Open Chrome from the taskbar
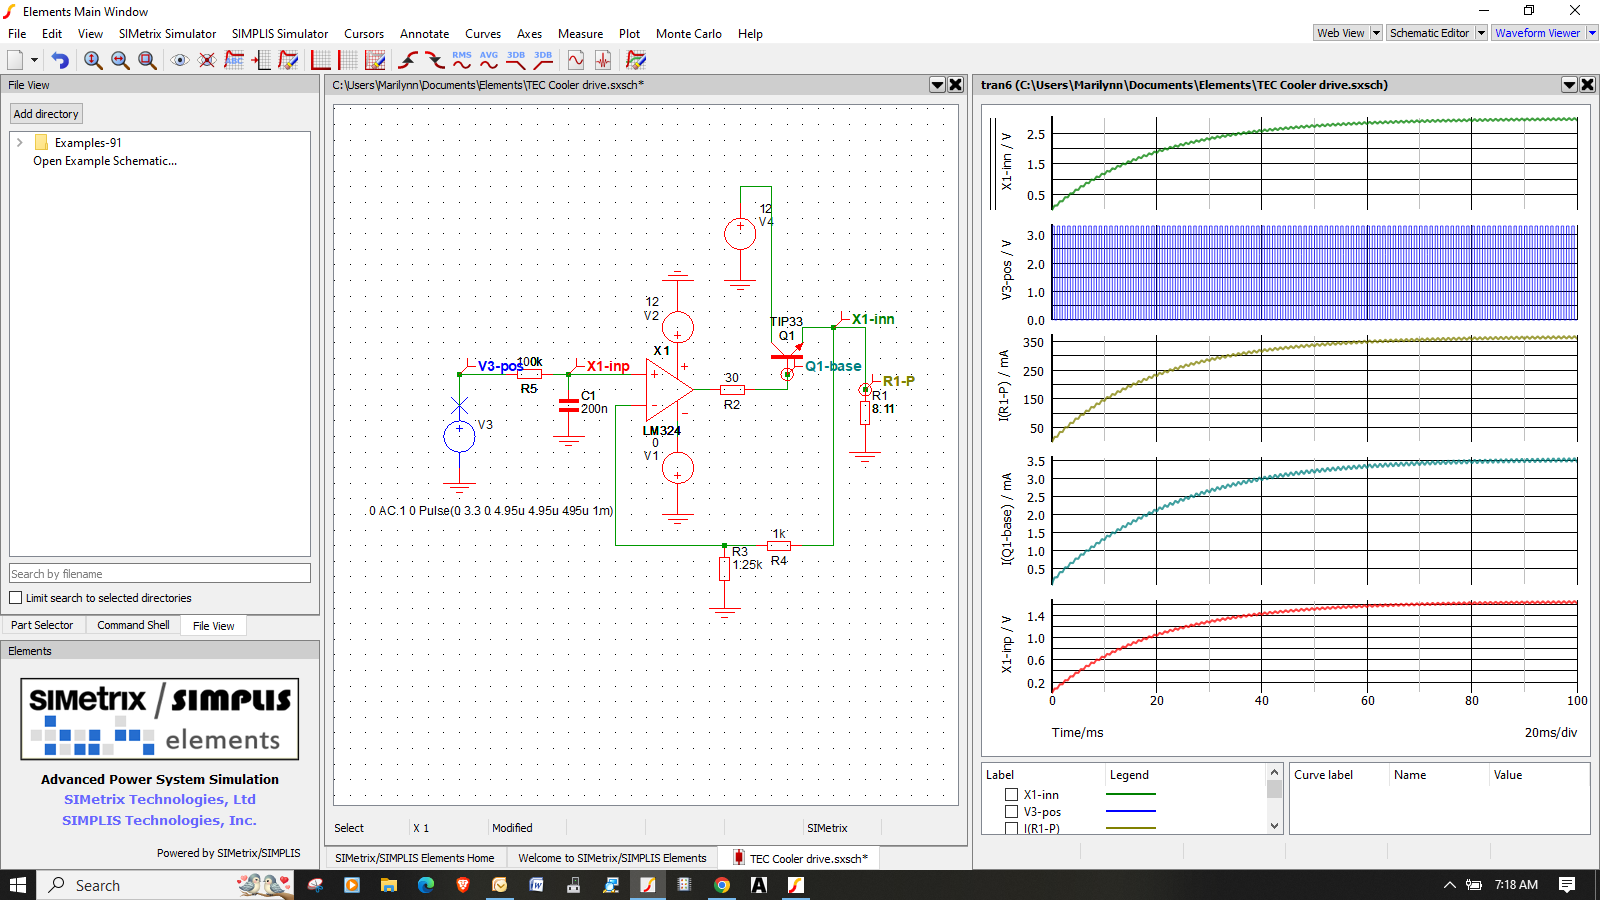This screenshot has height=900, width=1600. [x=722, y=885]
